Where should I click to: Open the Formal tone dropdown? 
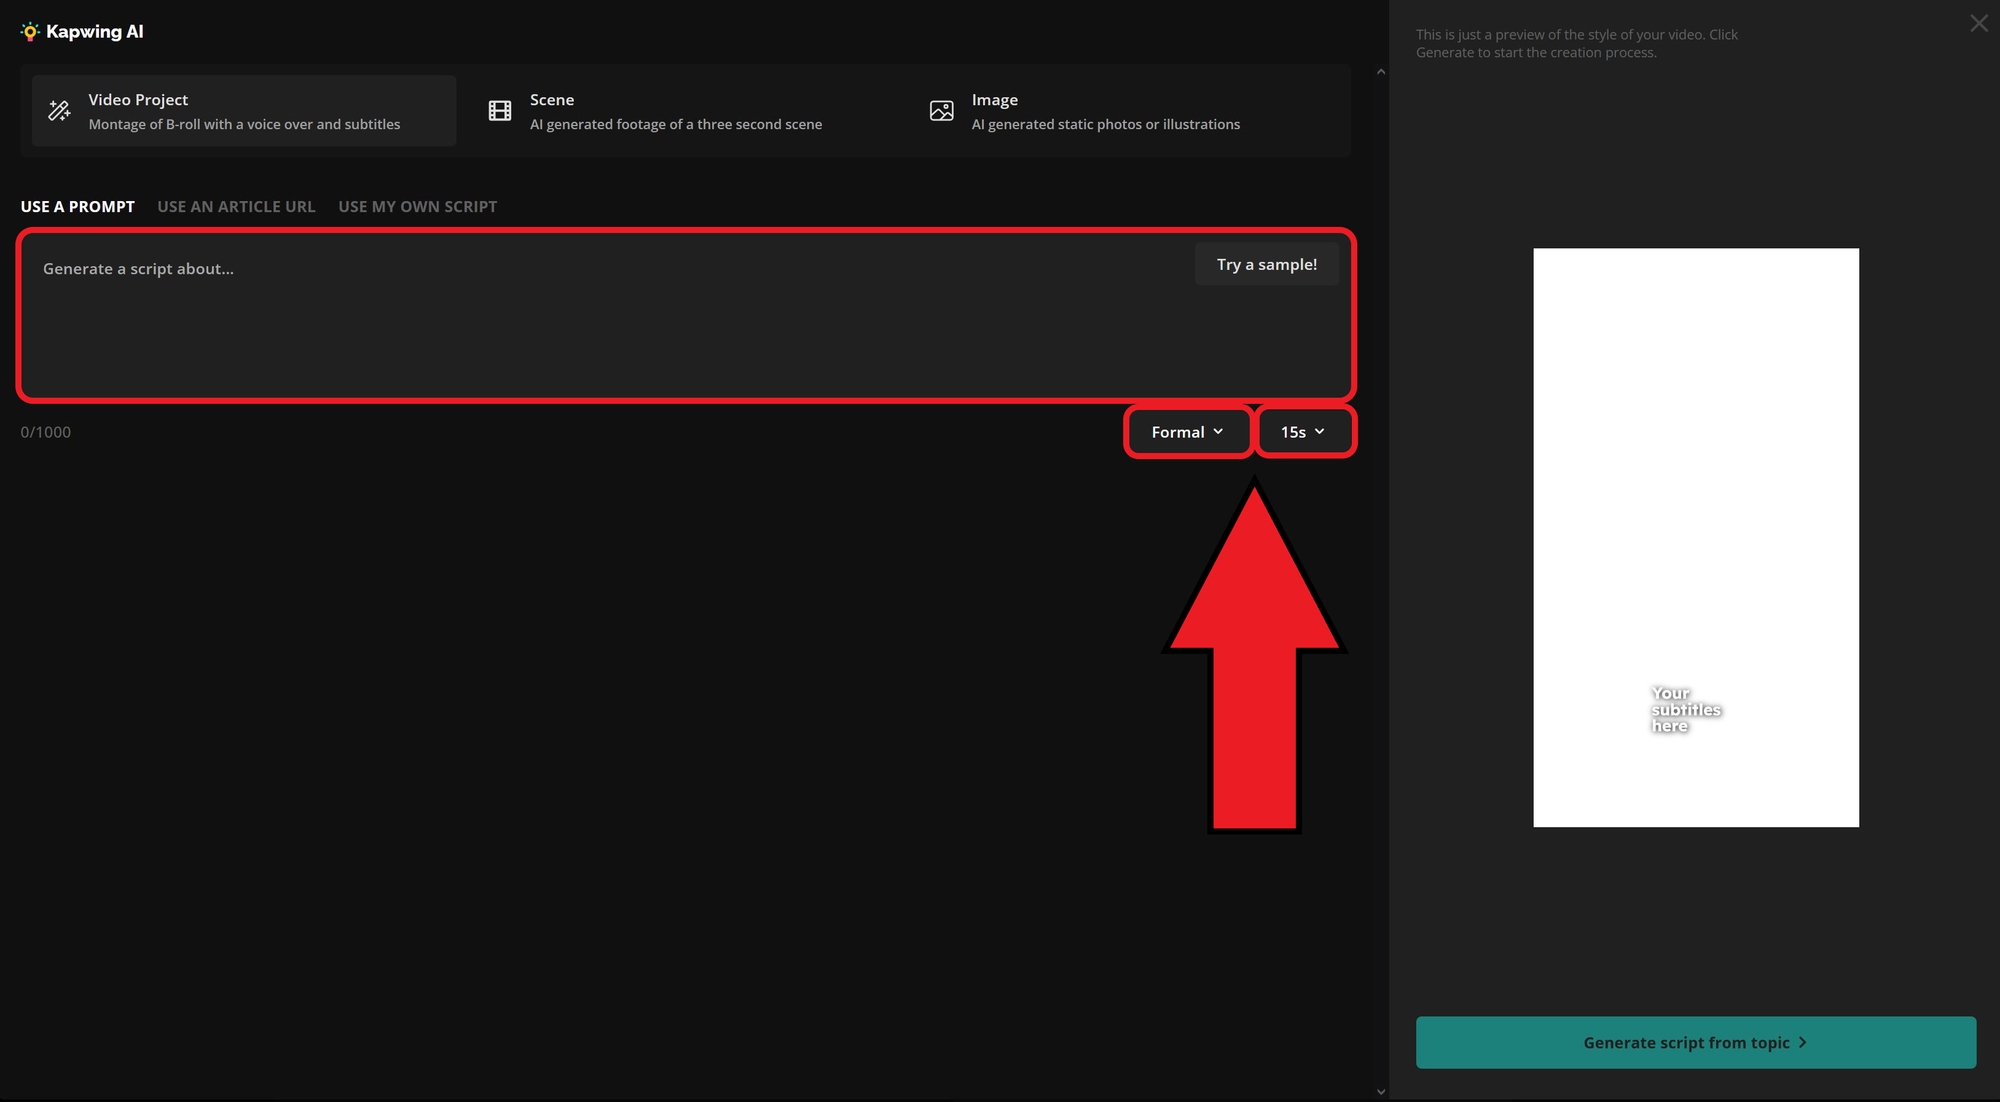[x=1187, y=431]
